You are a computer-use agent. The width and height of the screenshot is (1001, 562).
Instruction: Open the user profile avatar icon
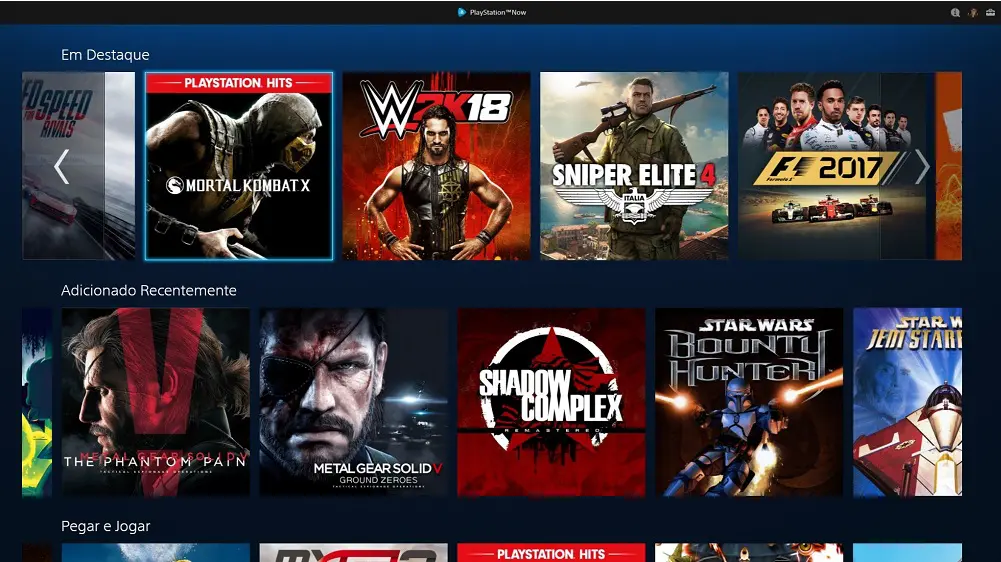tap(972, 12)
